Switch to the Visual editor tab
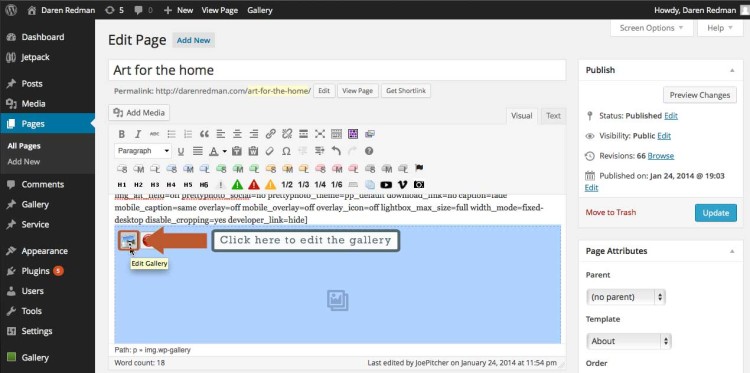The width and height of the screenshot is (750, 373). coord(521,116)
